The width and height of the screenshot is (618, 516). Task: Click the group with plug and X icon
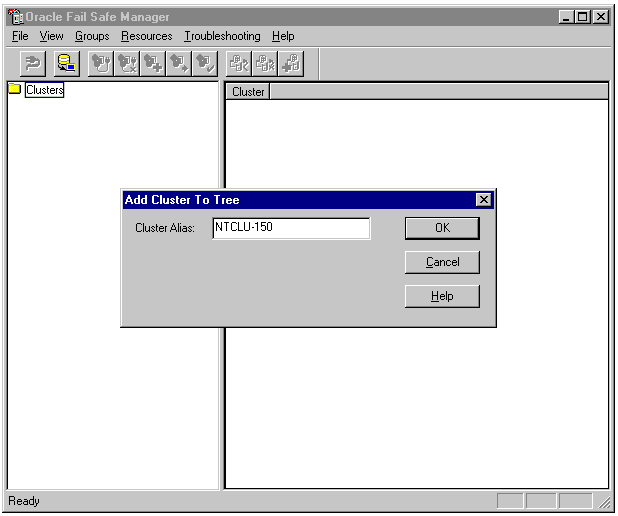[x=127, y=63]
